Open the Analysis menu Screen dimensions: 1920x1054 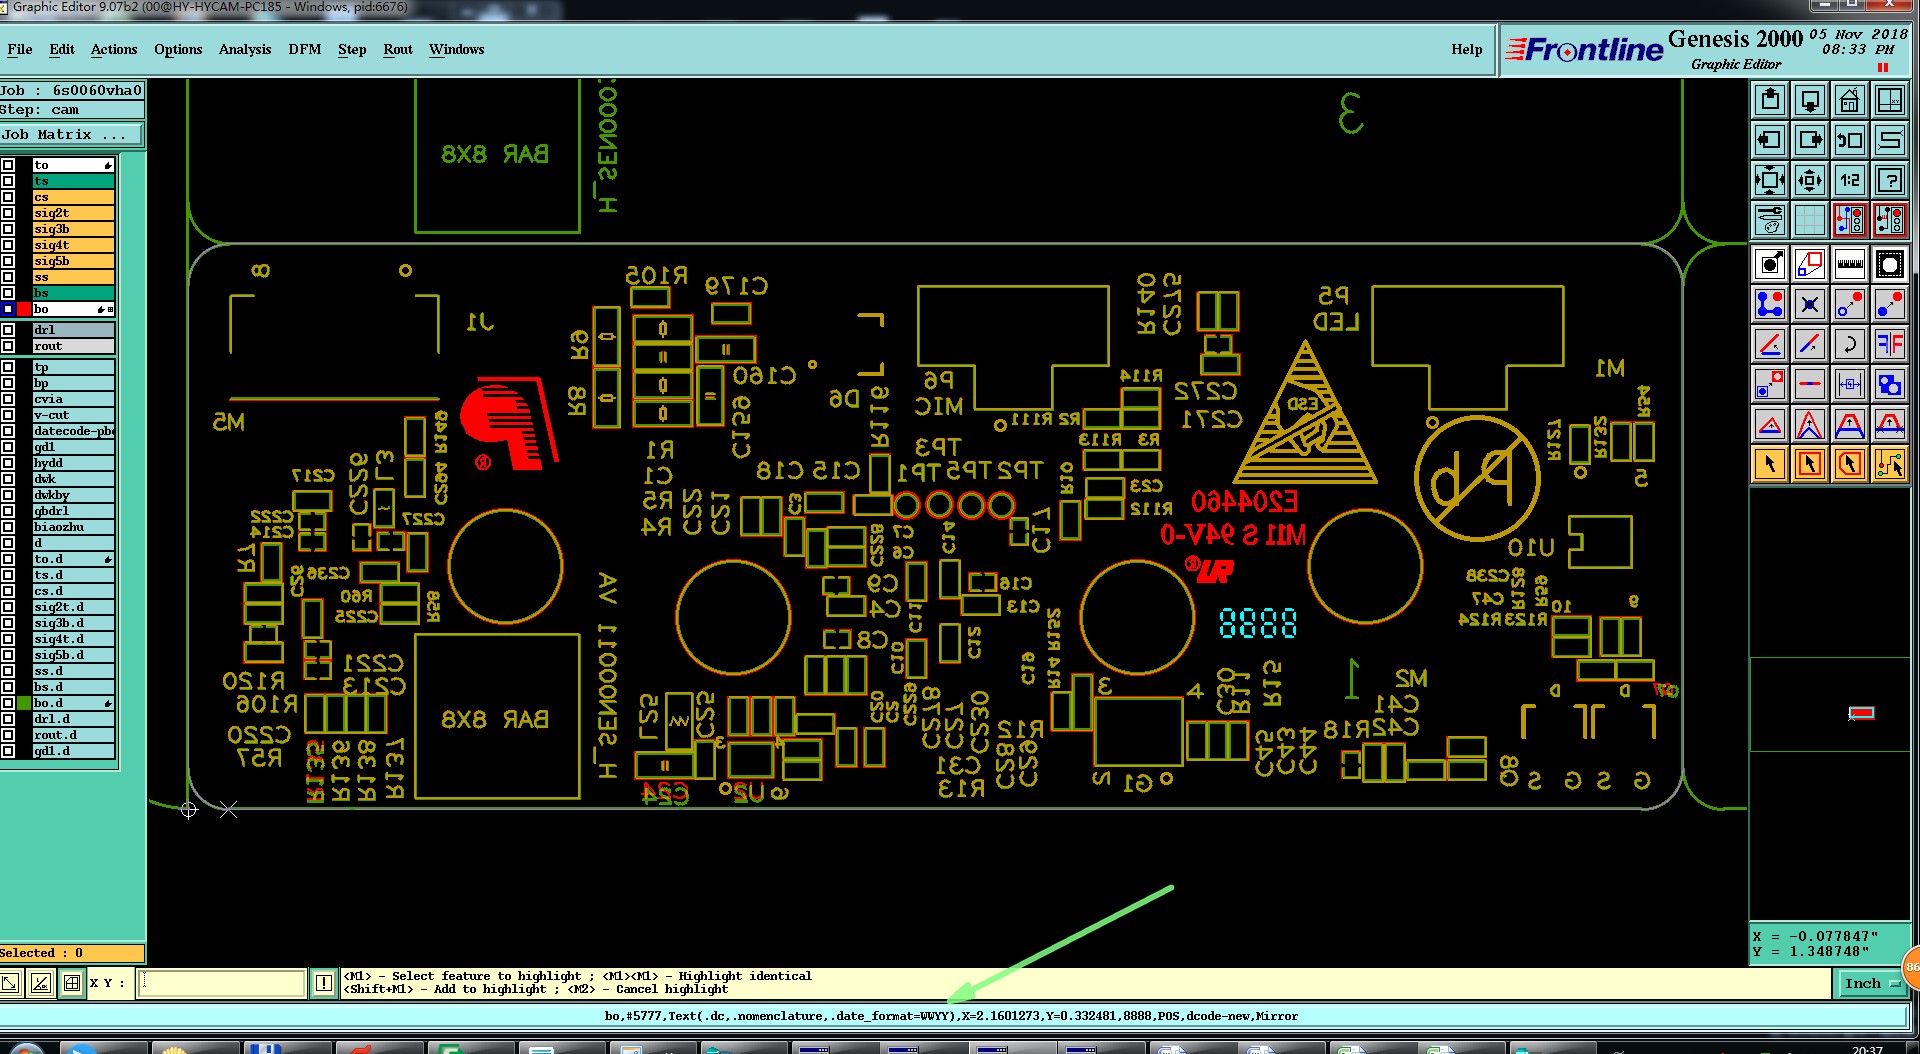tap(245, 49)
